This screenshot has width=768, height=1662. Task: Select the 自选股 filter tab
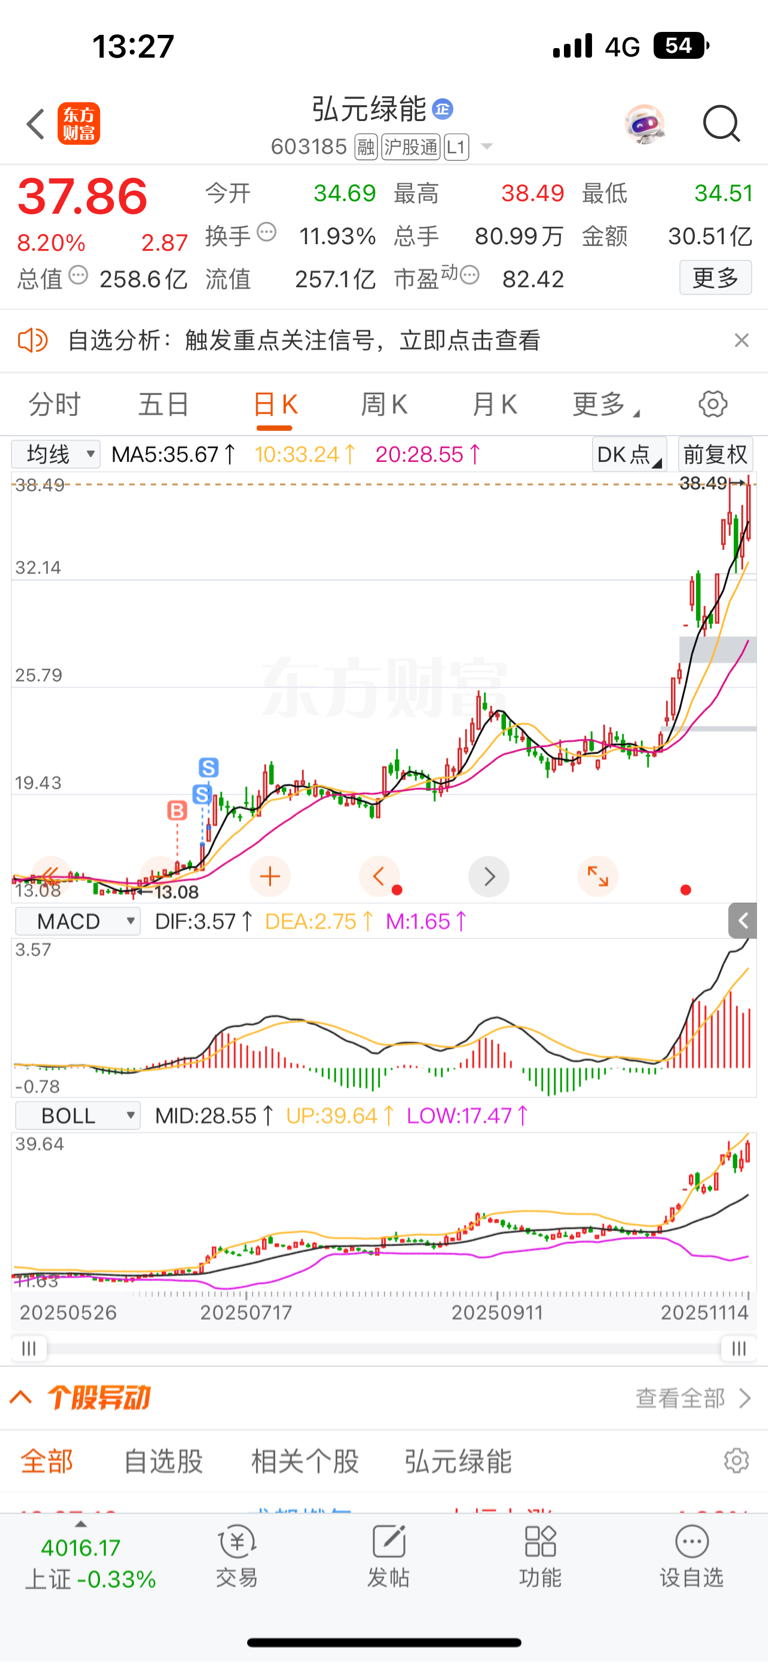163,1461
